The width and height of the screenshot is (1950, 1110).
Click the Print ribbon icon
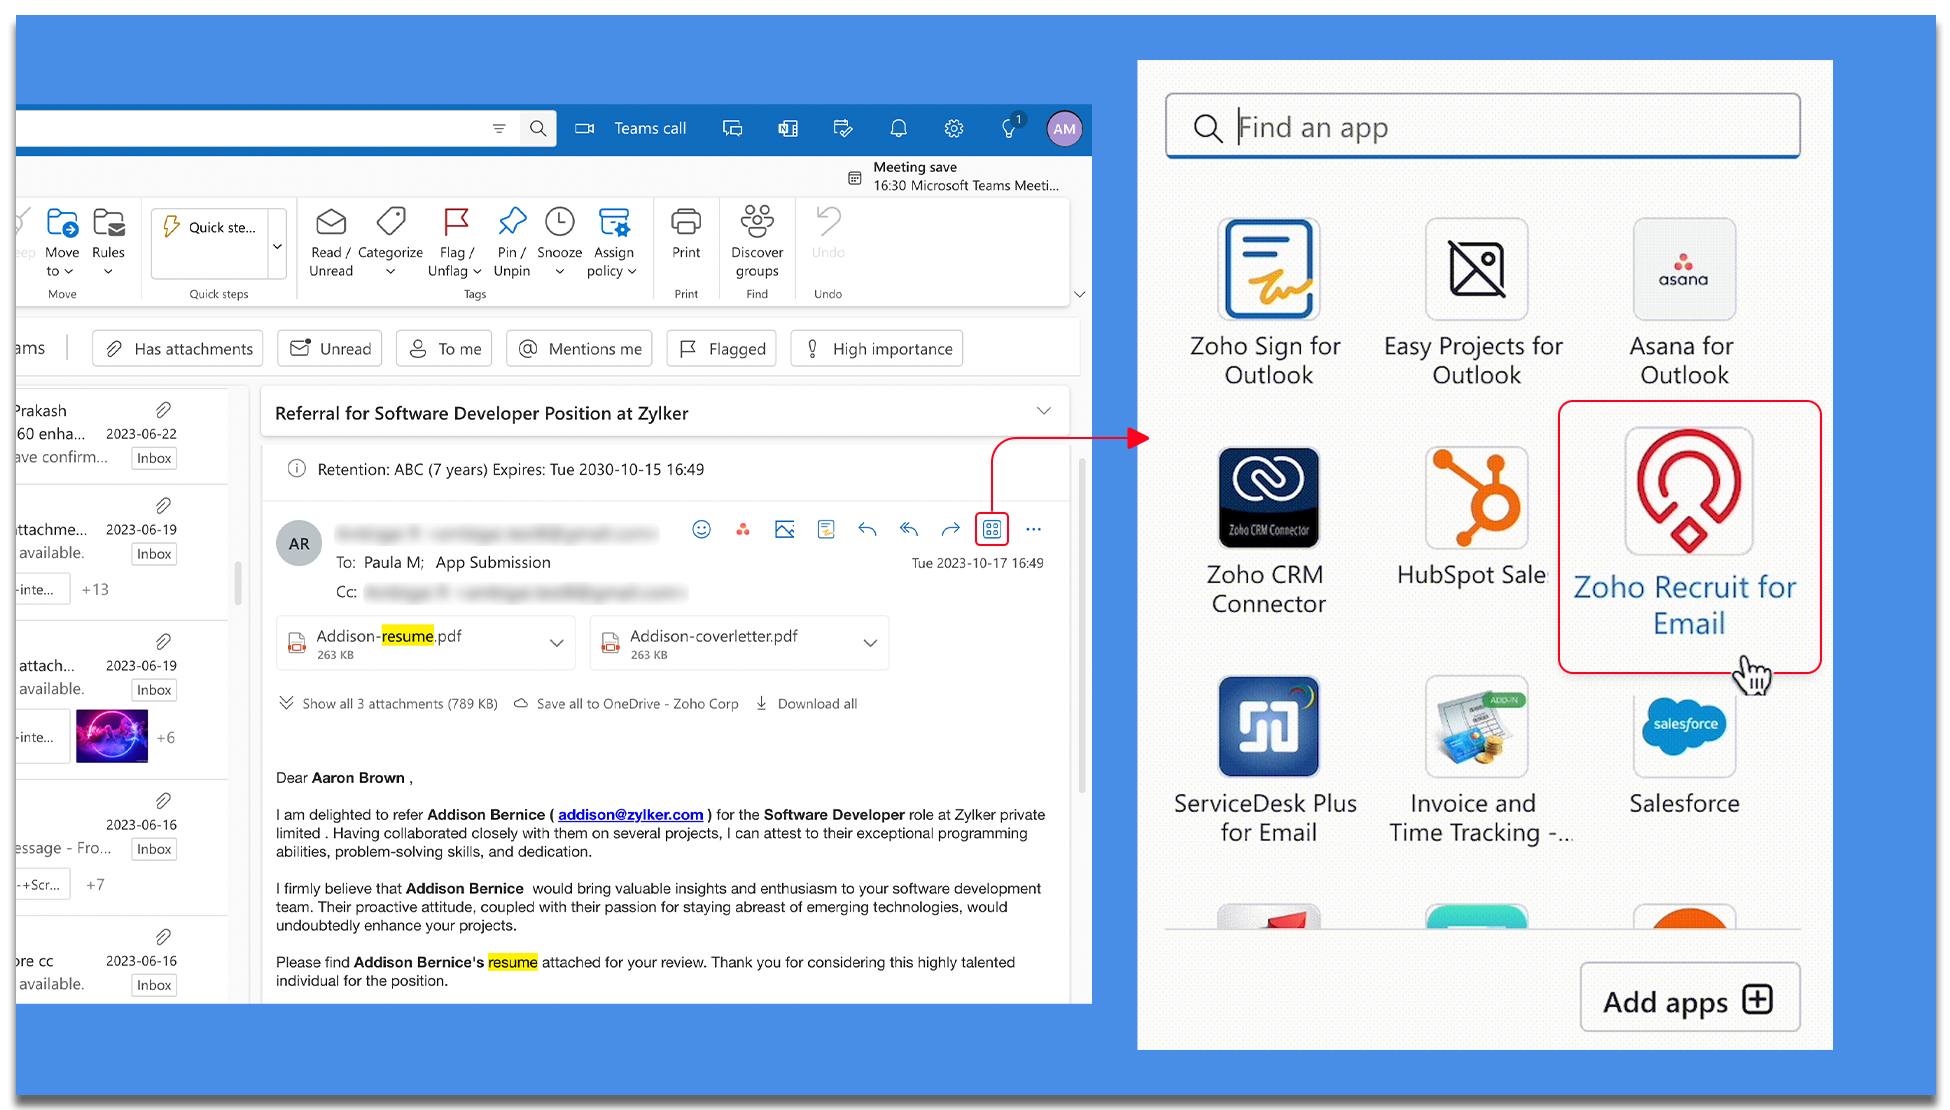tap(686, 234)
